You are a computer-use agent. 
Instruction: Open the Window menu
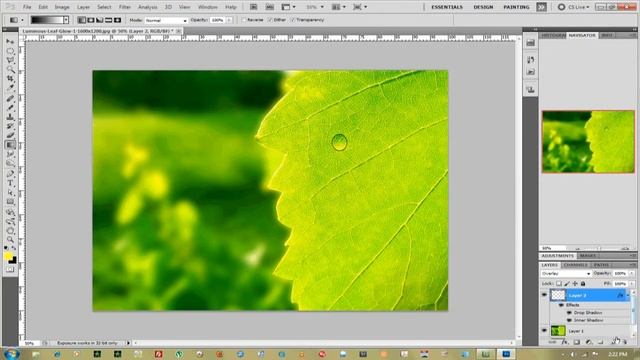[207, 7]
